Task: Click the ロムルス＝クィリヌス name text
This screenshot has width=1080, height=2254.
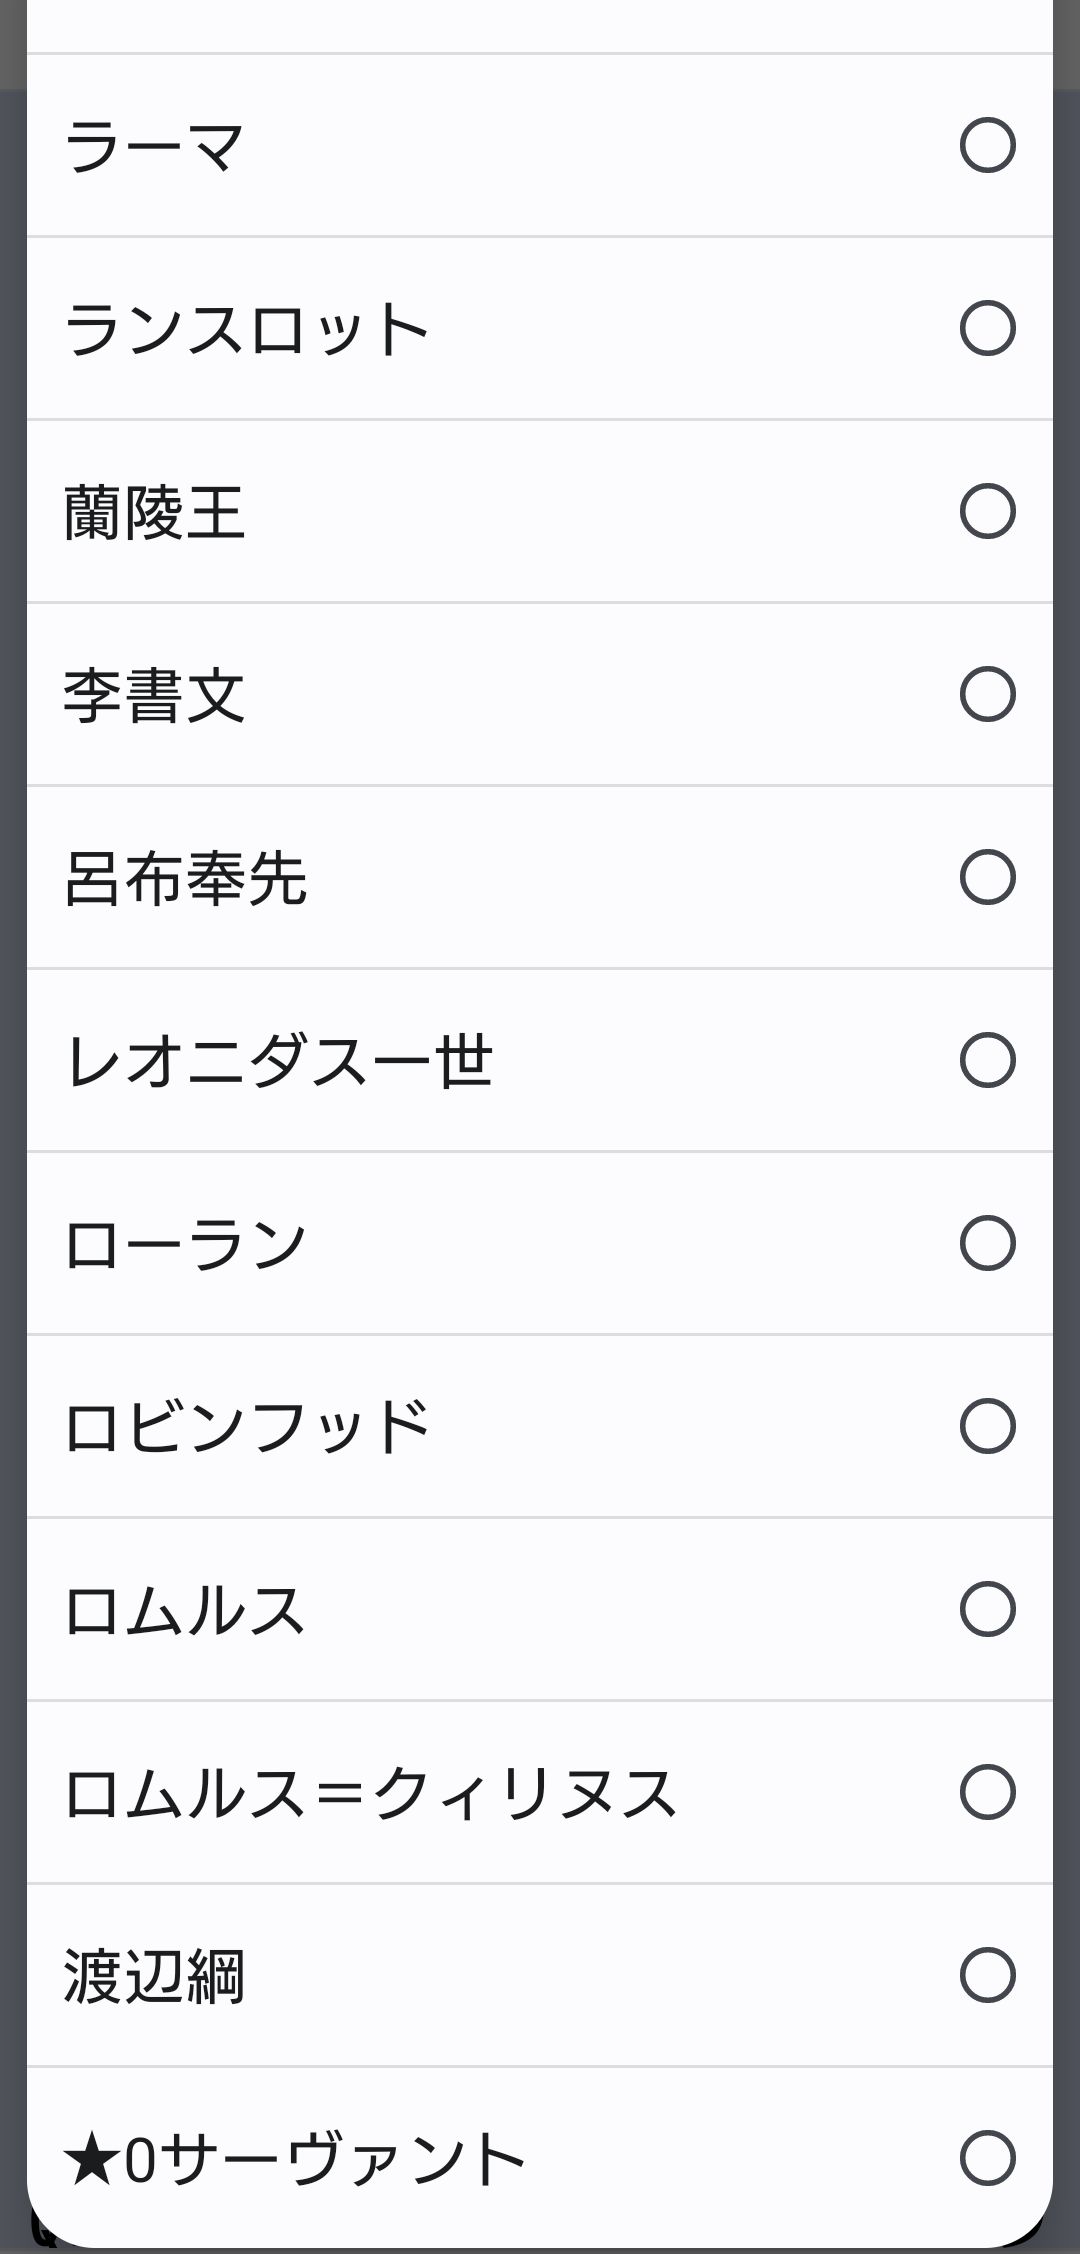Action: click(x=370, y=1793)
